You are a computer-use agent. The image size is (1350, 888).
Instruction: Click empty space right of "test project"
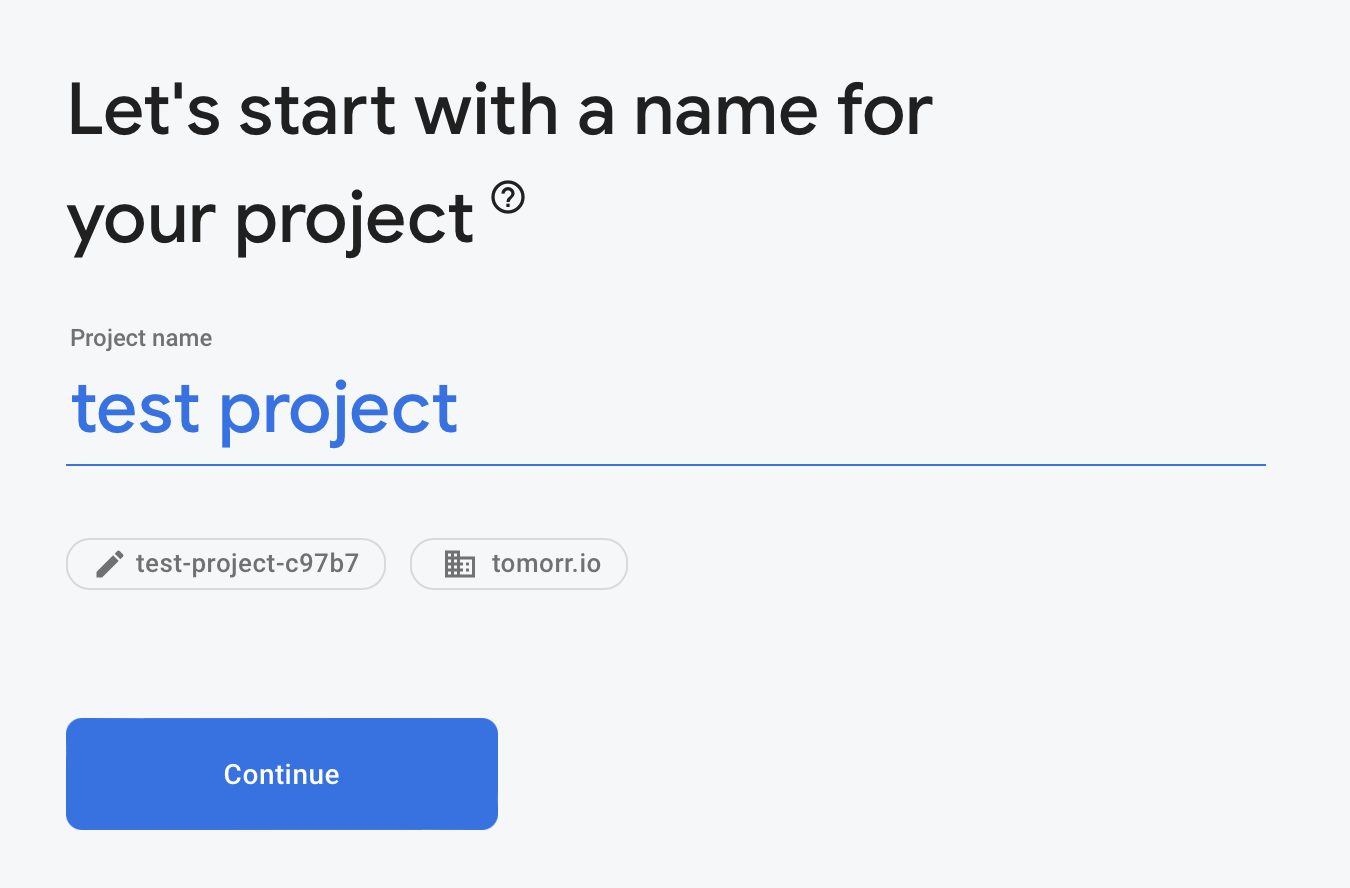click(x=860, y=409)
